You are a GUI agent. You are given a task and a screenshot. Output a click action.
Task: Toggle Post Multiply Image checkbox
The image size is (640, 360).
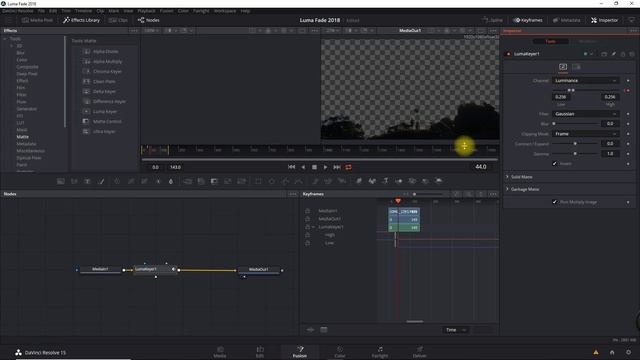pyautogui.click(x=554, y=202)
